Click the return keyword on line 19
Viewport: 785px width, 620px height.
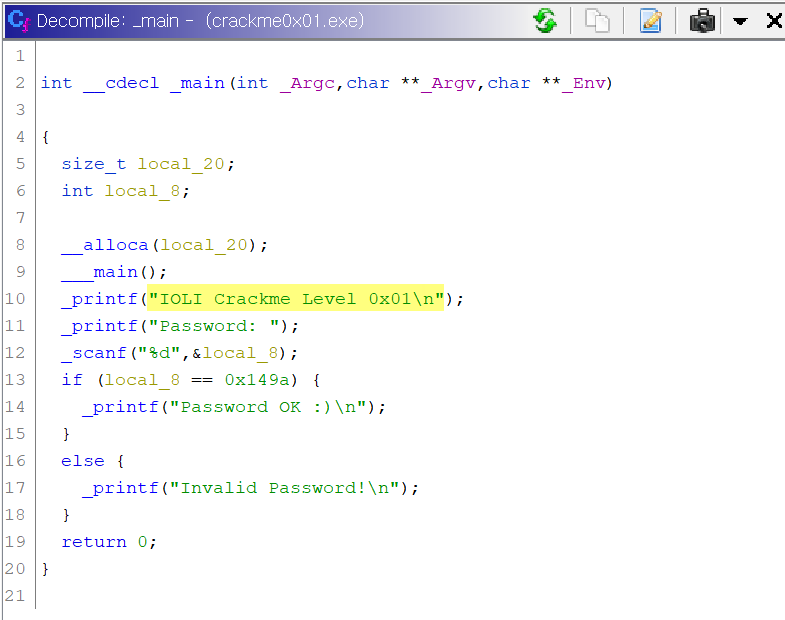click(x=94, y=542)
